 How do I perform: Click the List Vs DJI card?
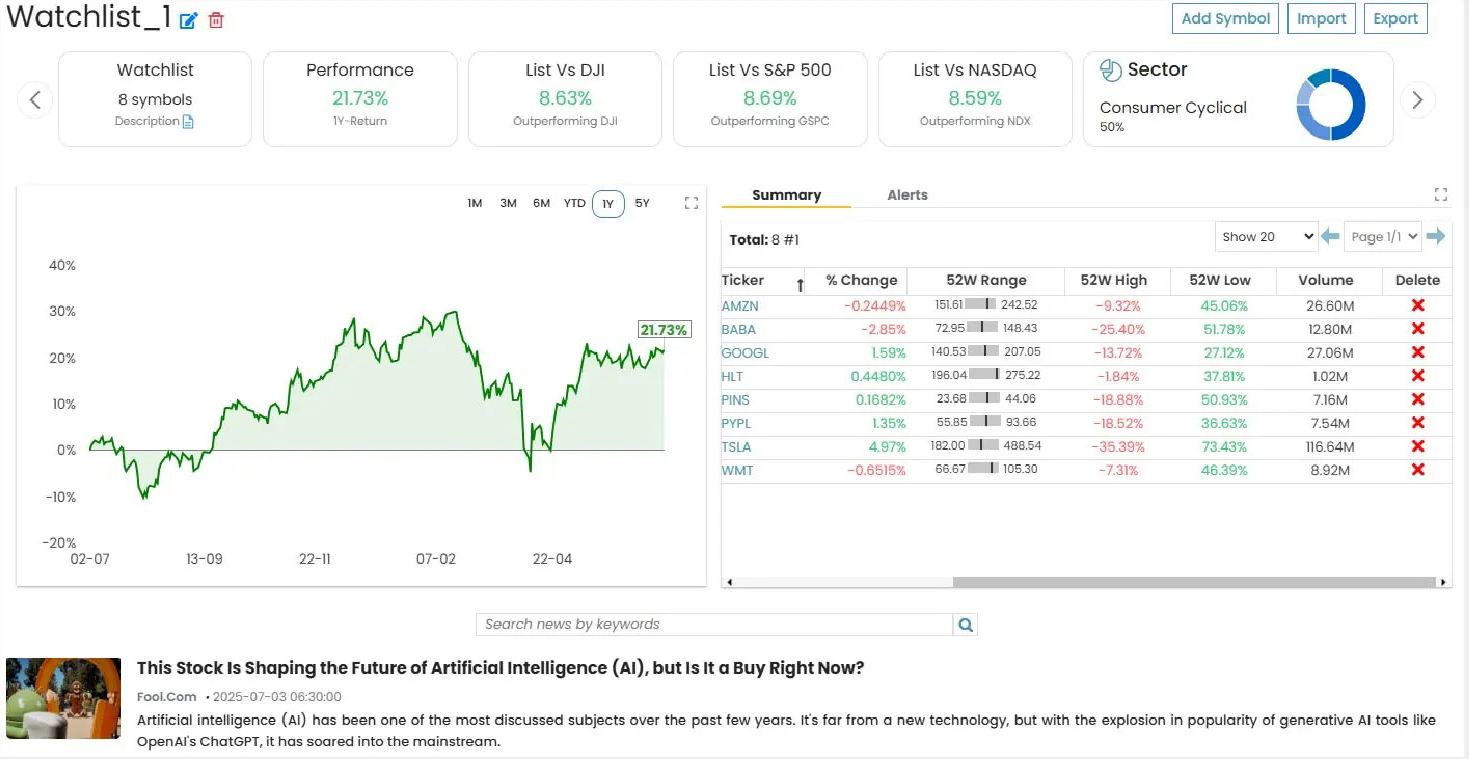[x=565, y=99]
